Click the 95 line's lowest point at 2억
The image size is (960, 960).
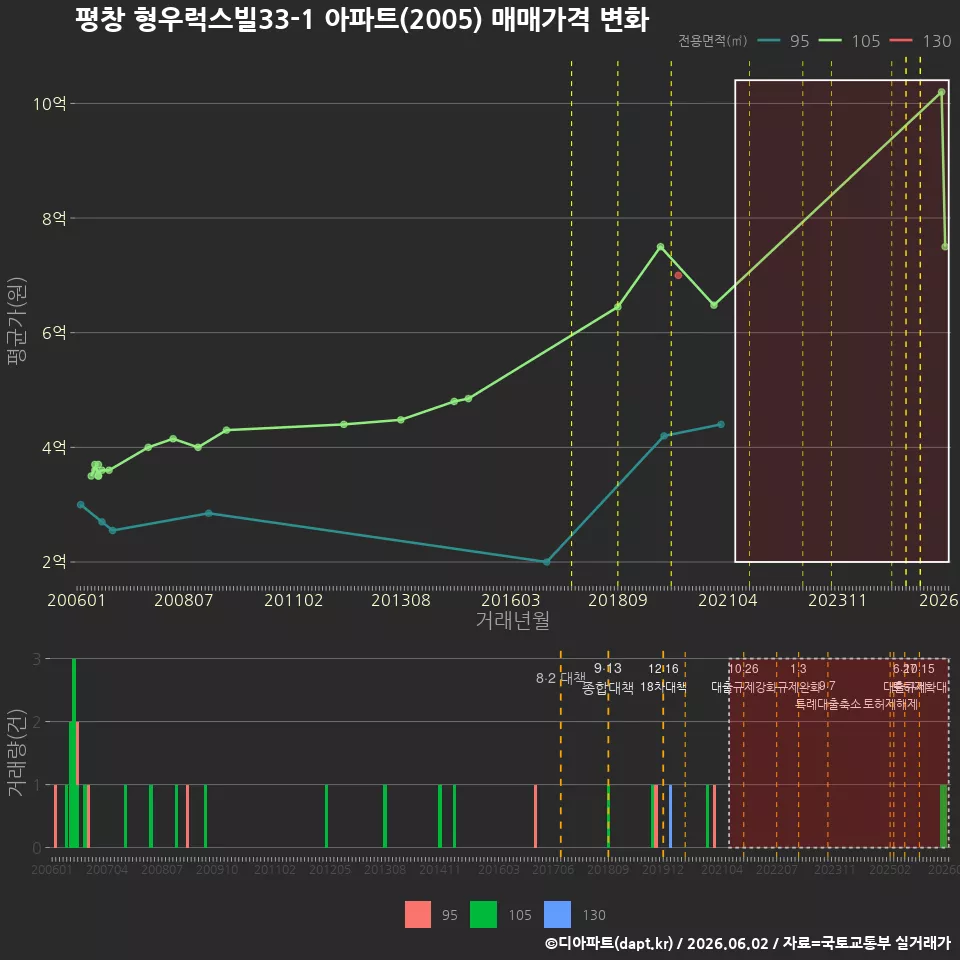[547, 561]
